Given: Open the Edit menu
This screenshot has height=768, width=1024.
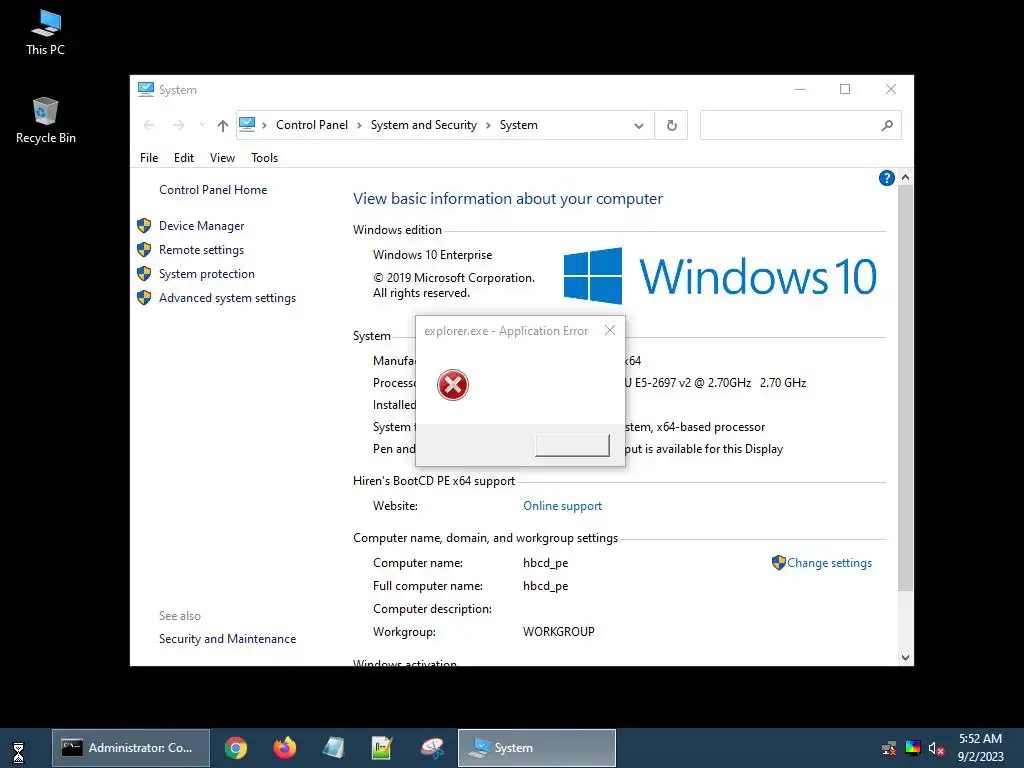Looking at the screenshot, I should (184, 158).
